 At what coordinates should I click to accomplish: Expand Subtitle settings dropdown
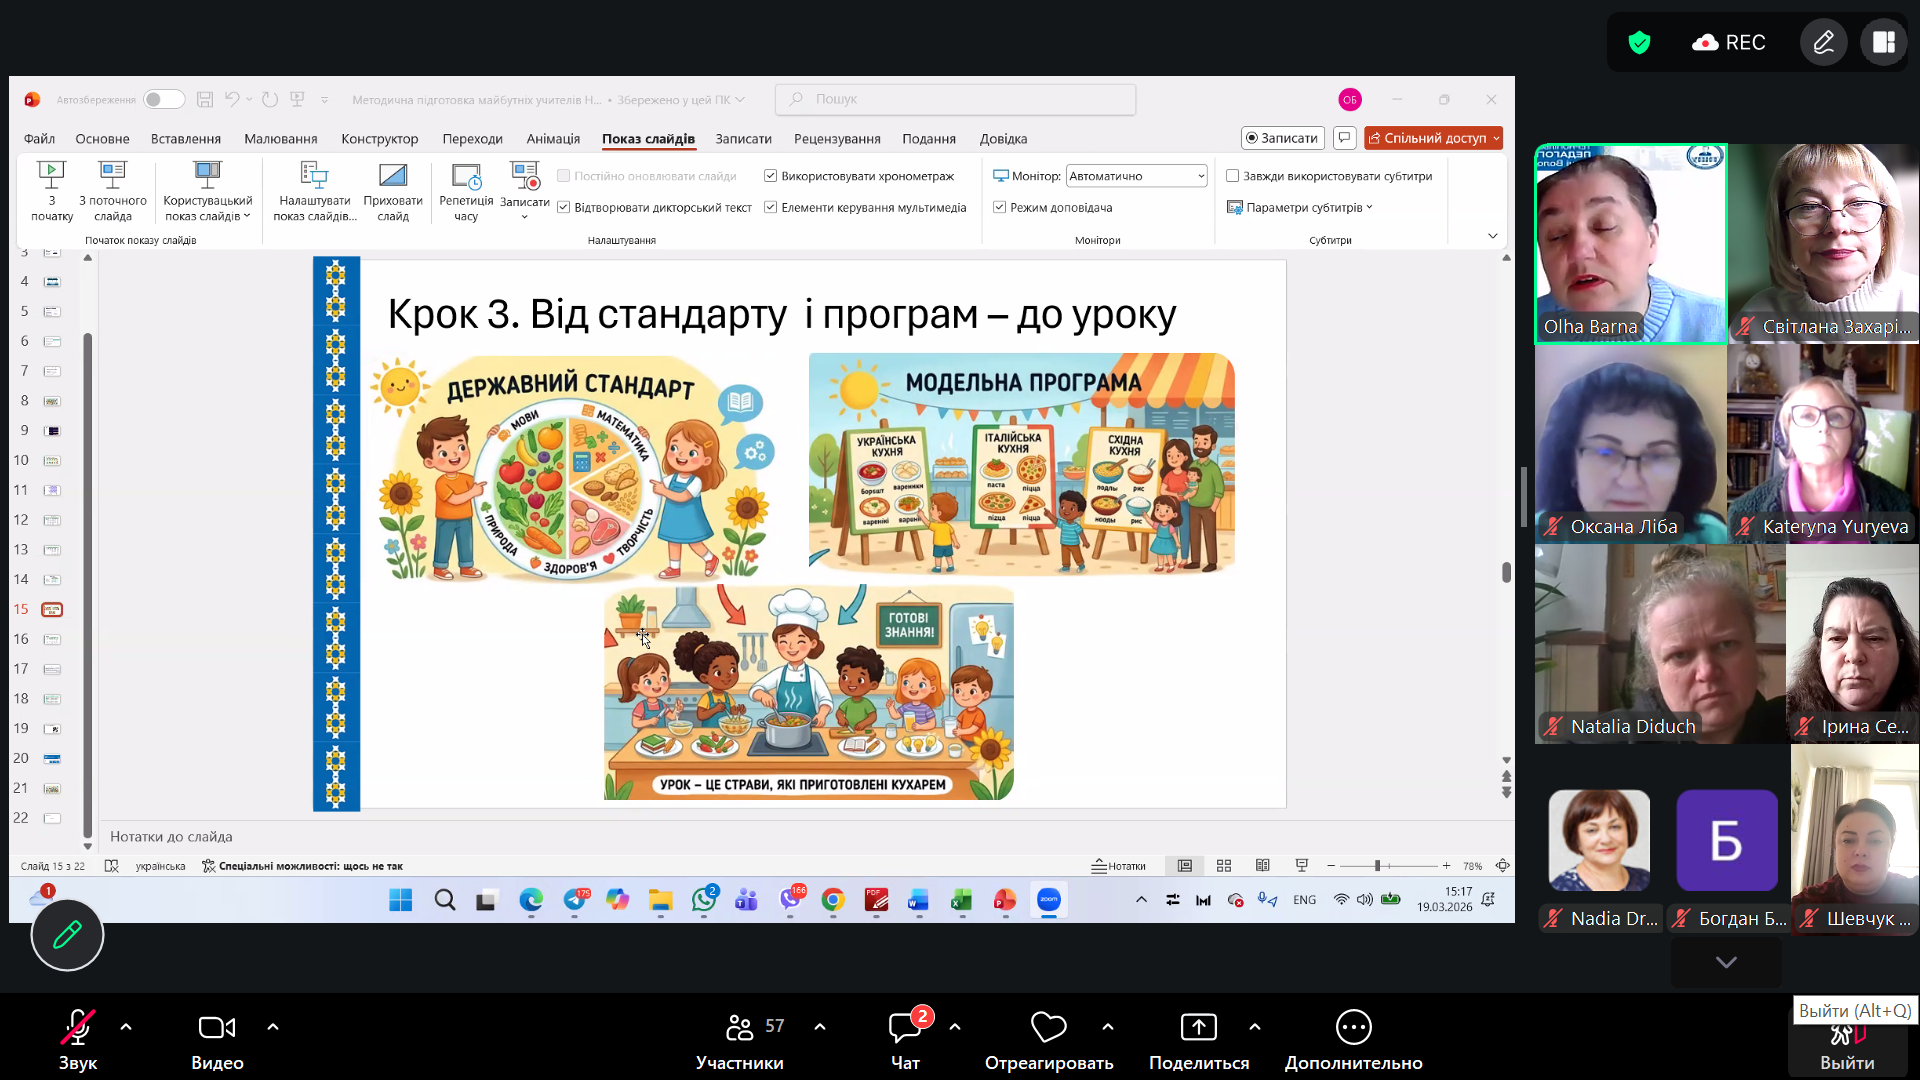tap(1300, 207)
